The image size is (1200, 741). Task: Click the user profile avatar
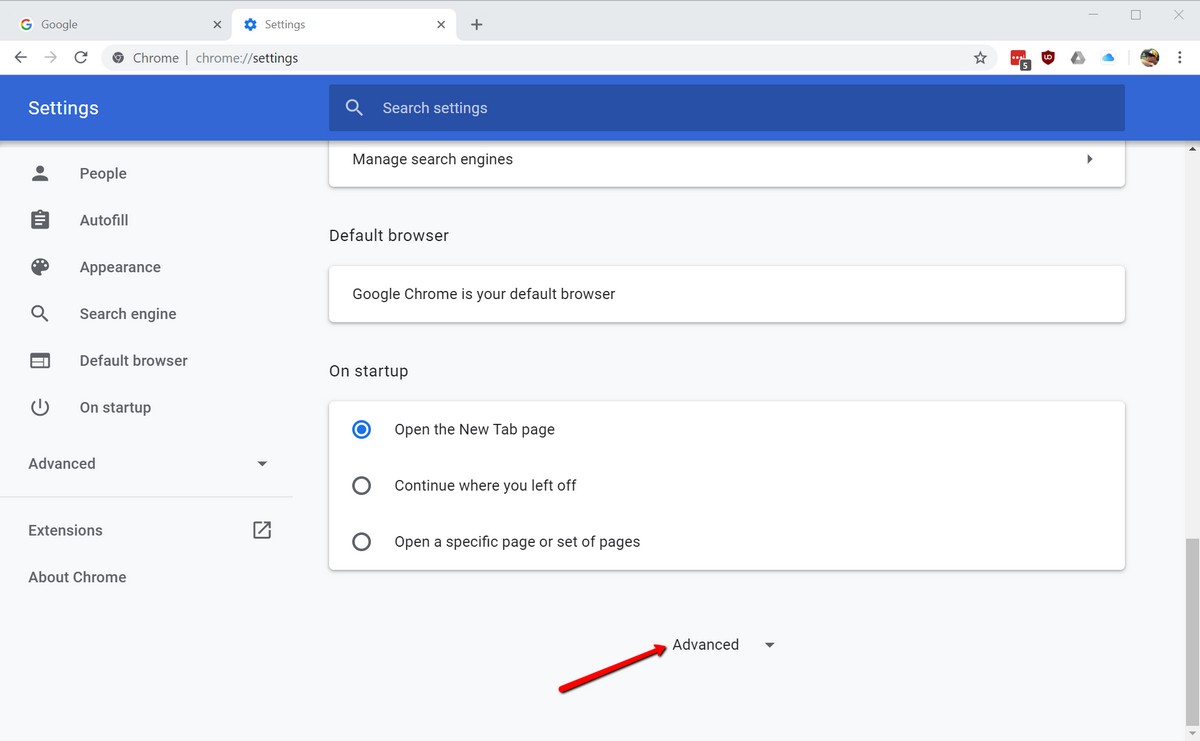point(1149,58)
